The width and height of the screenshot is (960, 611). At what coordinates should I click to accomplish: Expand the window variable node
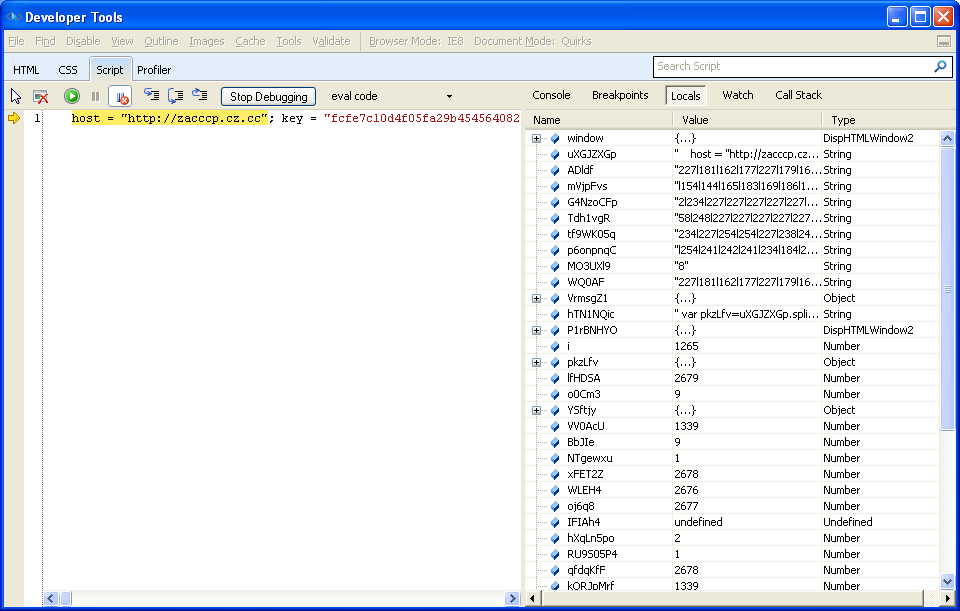537,138
